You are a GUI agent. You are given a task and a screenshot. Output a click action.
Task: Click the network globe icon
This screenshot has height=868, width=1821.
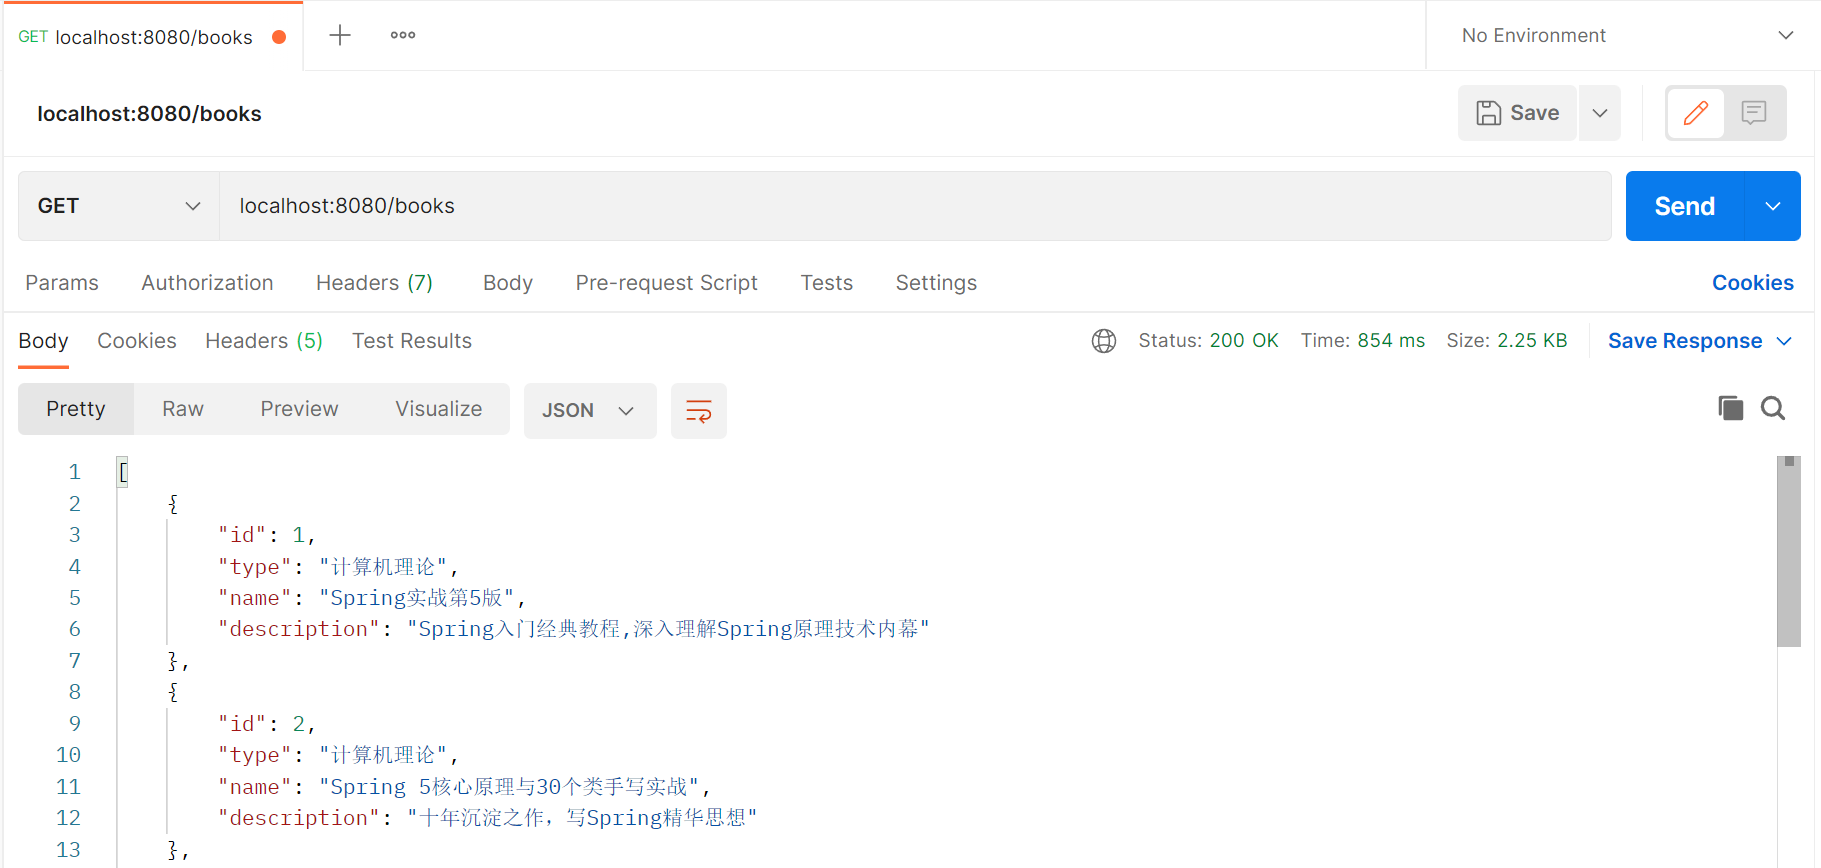tap(1104, 341)
